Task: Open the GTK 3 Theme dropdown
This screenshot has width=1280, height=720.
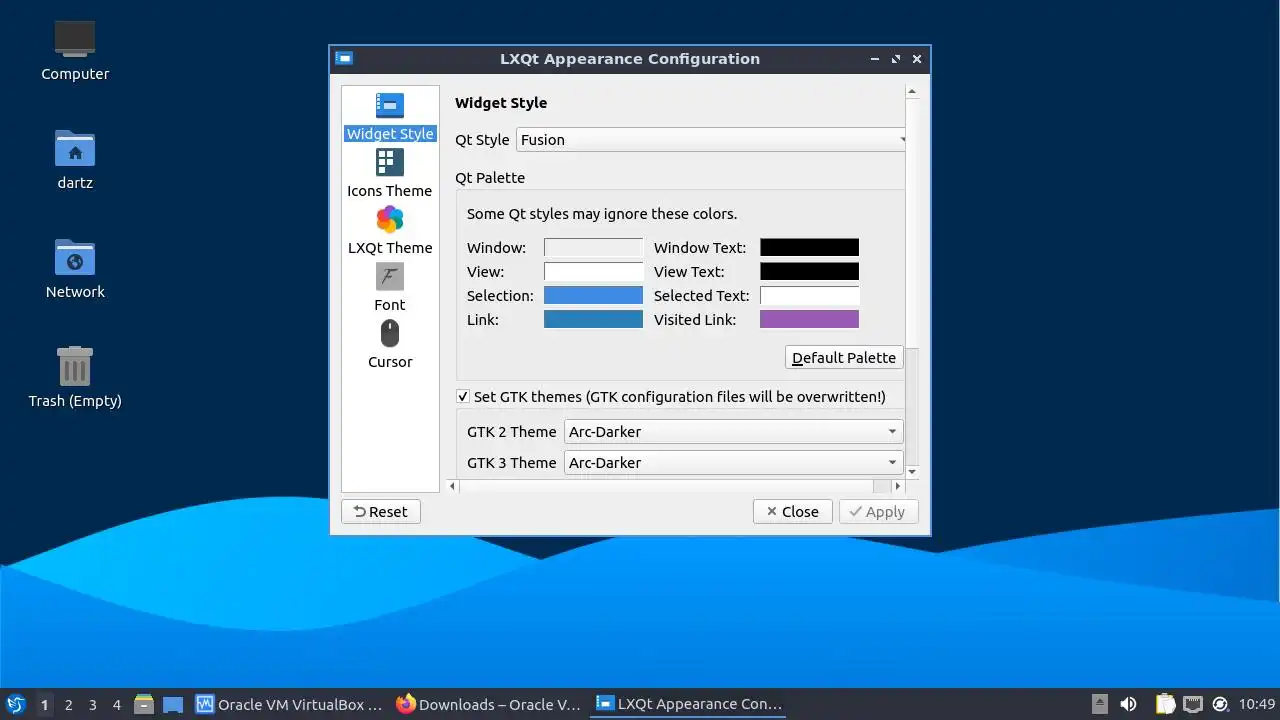Action: [x=733, y=463]
